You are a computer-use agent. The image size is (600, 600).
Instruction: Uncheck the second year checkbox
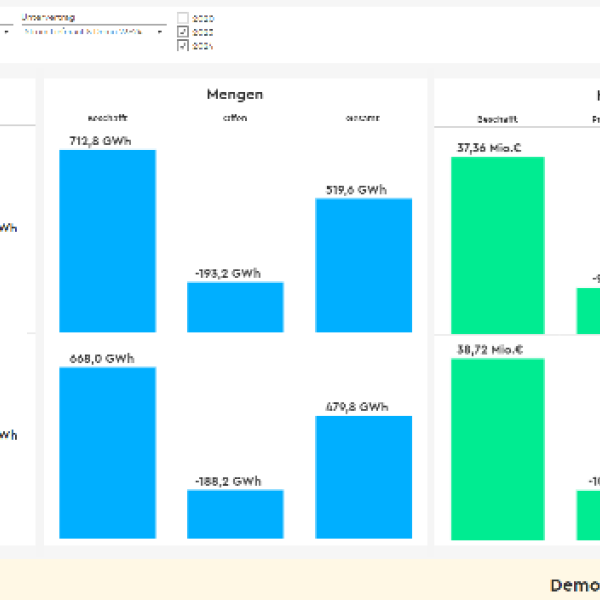[x=183, y=32]
